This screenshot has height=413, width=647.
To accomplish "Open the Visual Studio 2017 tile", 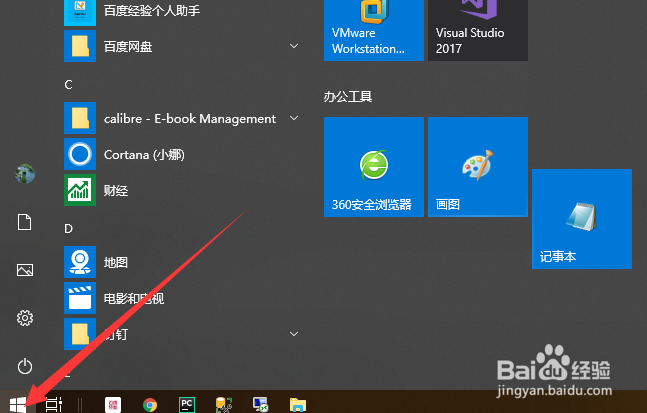I will (478, 30).
